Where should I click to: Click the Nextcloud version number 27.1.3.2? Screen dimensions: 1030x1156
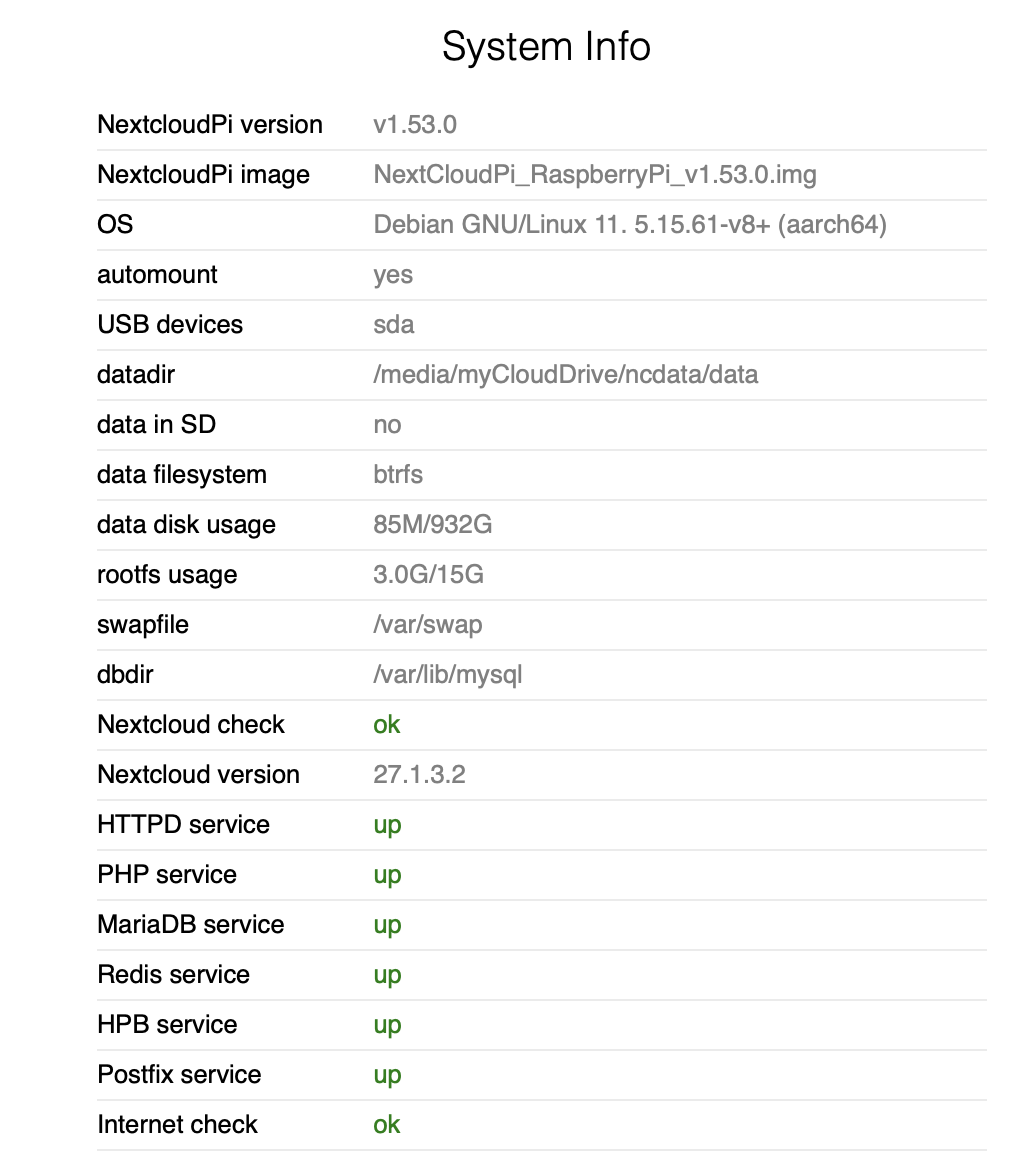[x=420, y=775]
